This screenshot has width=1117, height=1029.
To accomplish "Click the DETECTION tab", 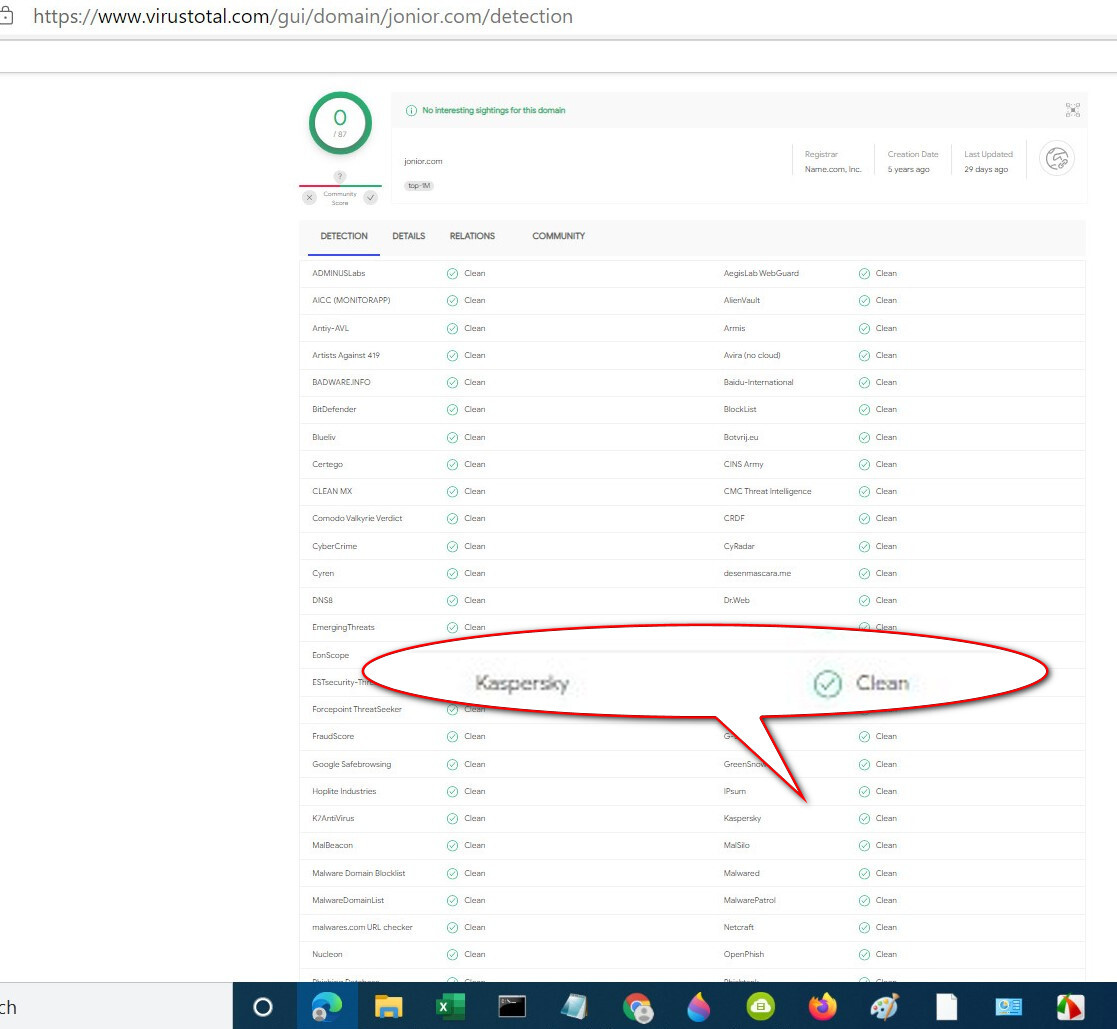I will tap(344, 236).
